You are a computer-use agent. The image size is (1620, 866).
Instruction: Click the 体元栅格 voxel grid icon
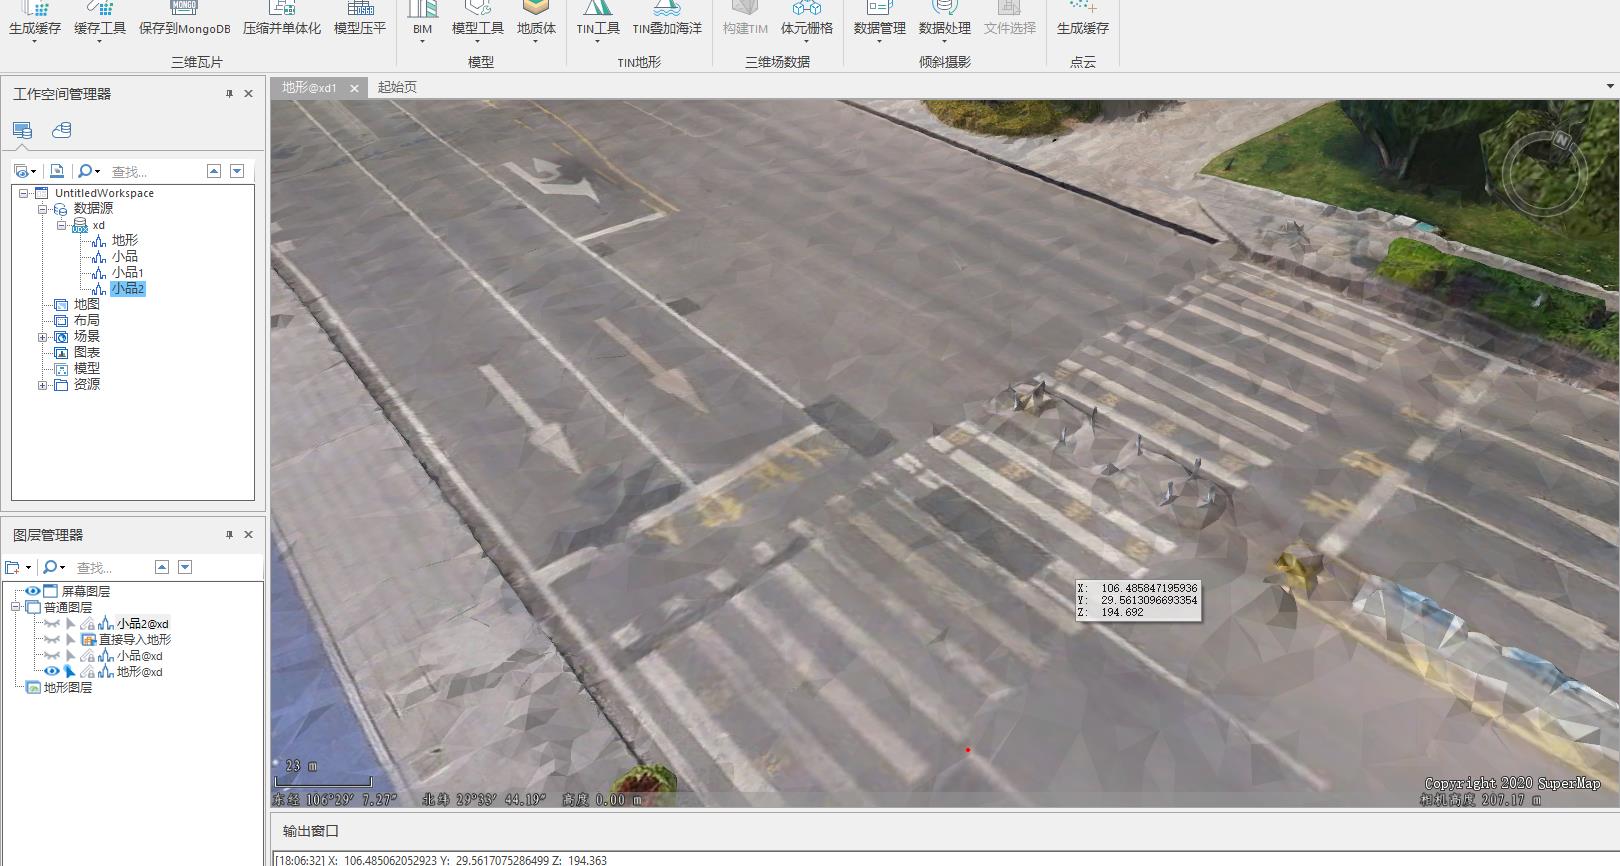pos(806,20)
